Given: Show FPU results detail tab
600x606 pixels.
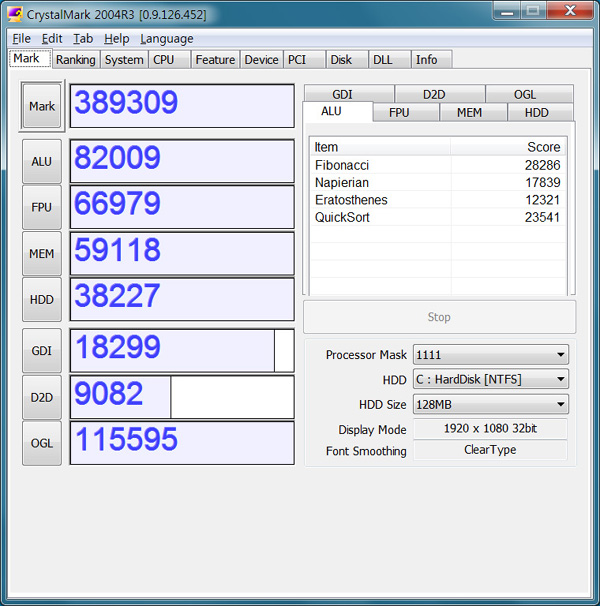Looking at the screenshot, I should 406,112.
